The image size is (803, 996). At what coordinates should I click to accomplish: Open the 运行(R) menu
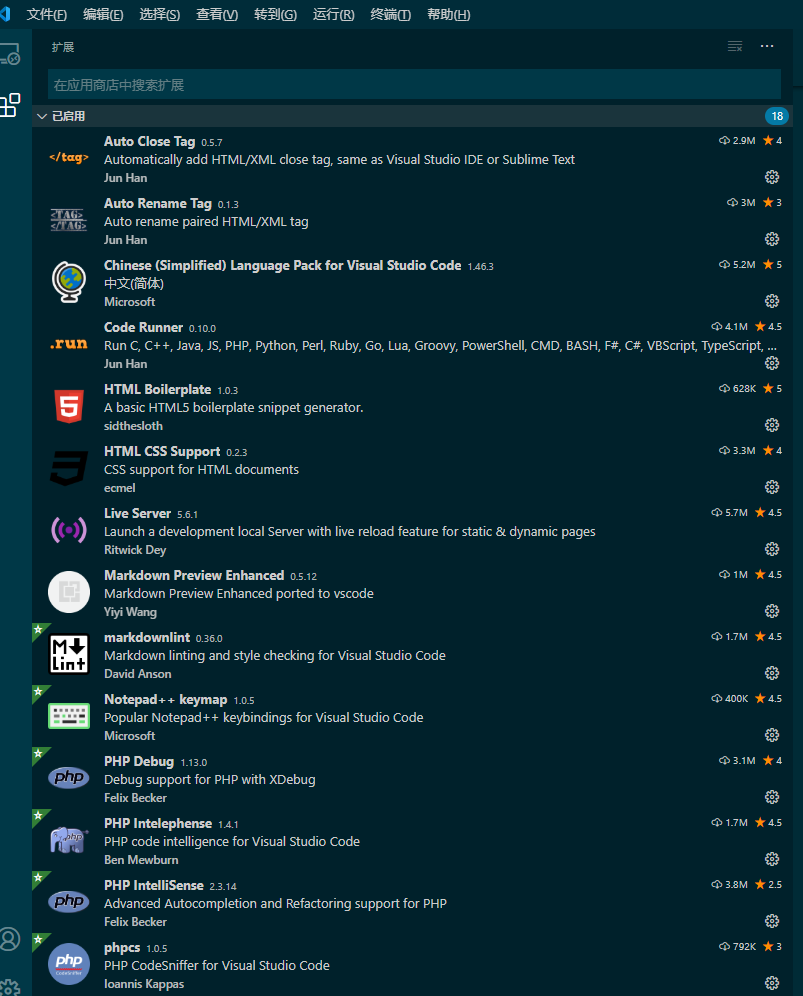334,15
